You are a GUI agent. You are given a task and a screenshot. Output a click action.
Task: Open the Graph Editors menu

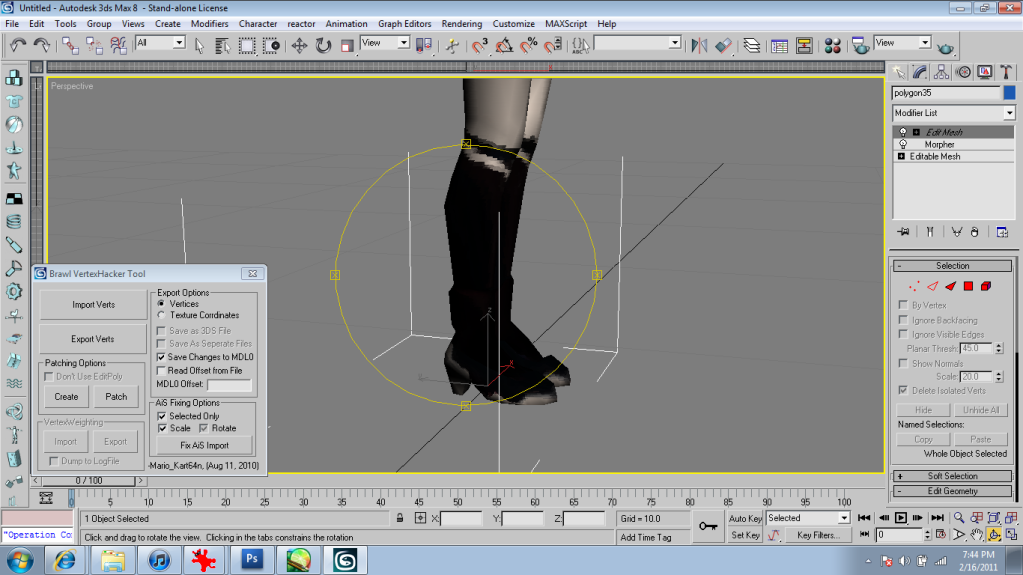405,23
